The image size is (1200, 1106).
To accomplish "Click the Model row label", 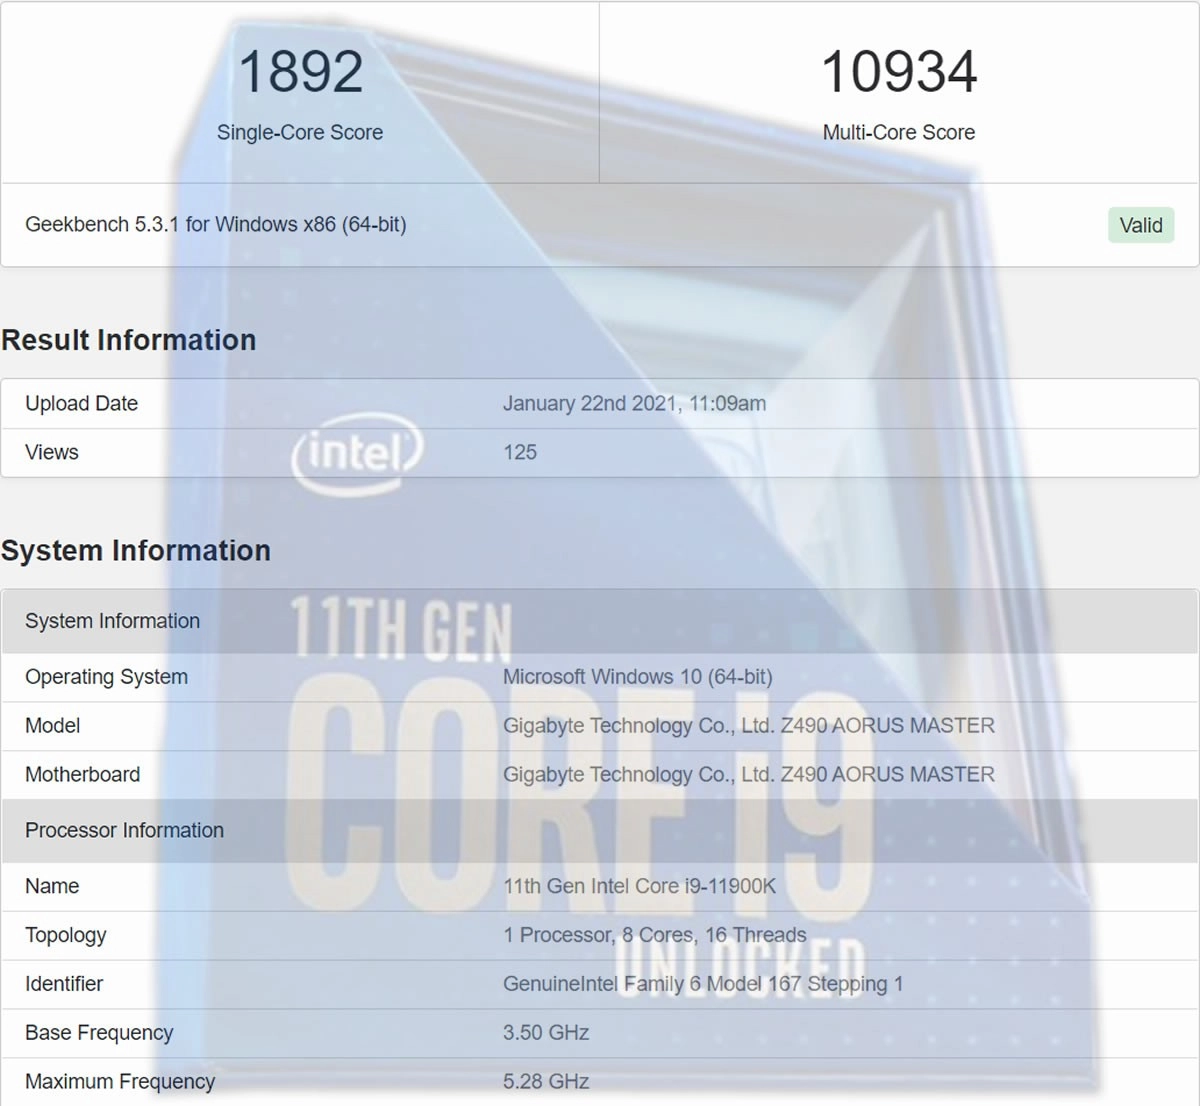I will tap(53, 725).
